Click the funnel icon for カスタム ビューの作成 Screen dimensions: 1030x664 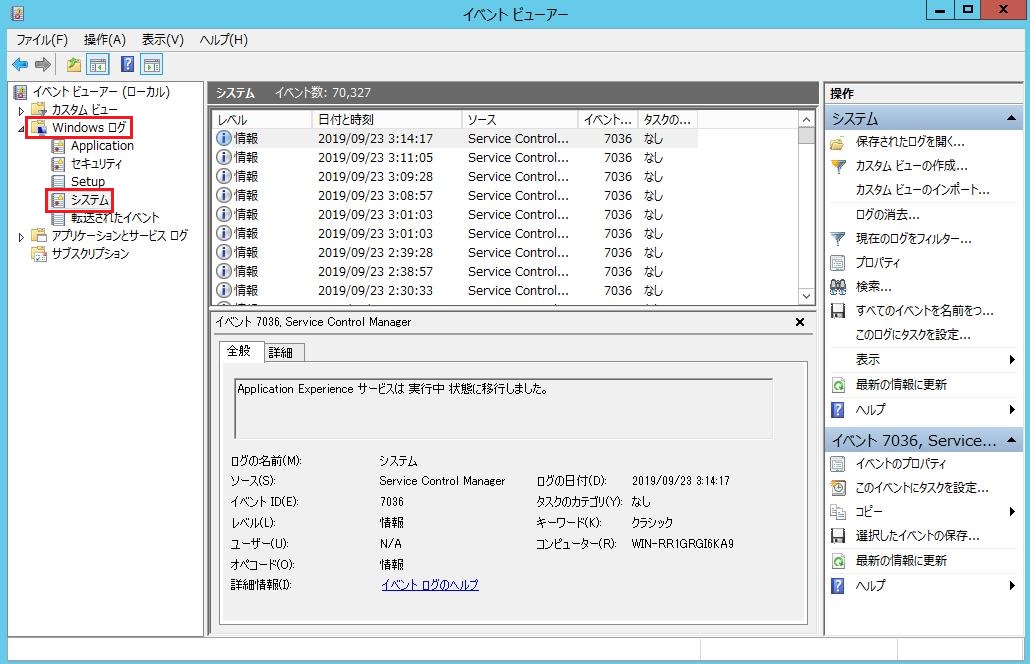(x=838, y=166)
